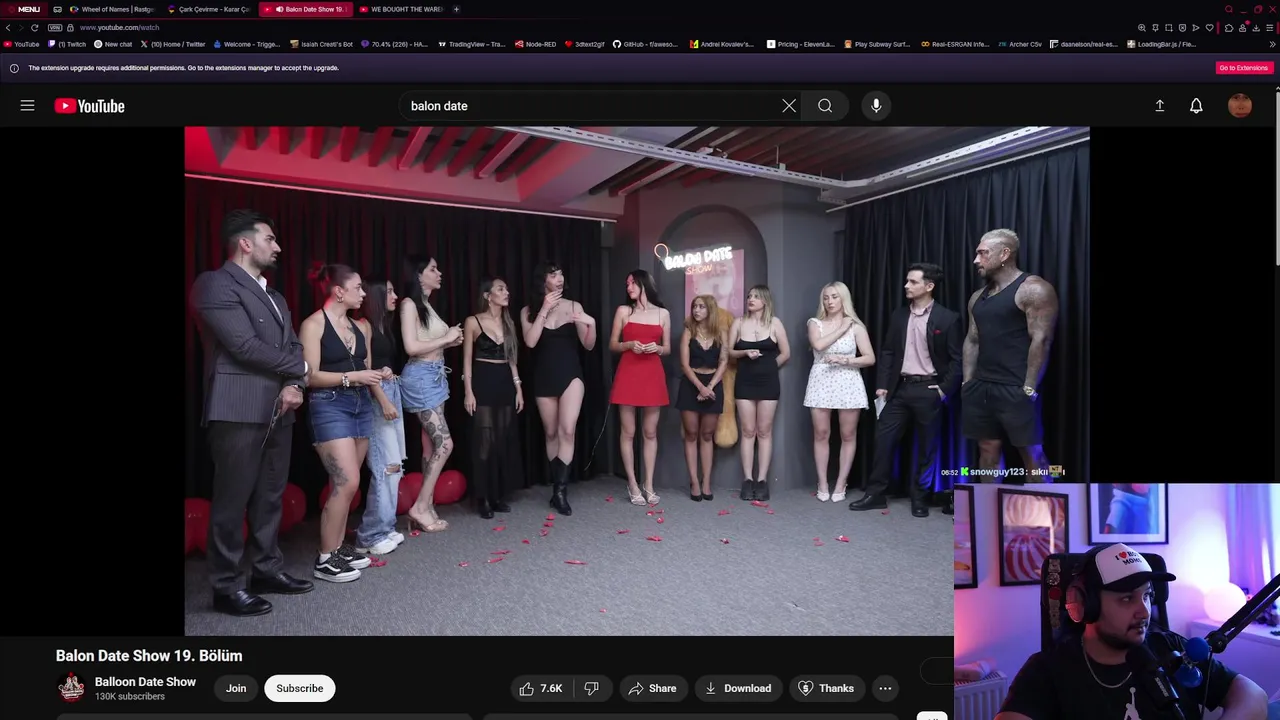
Task: Open Archer CSV bookmark
Action: [x=1020, y=44]
